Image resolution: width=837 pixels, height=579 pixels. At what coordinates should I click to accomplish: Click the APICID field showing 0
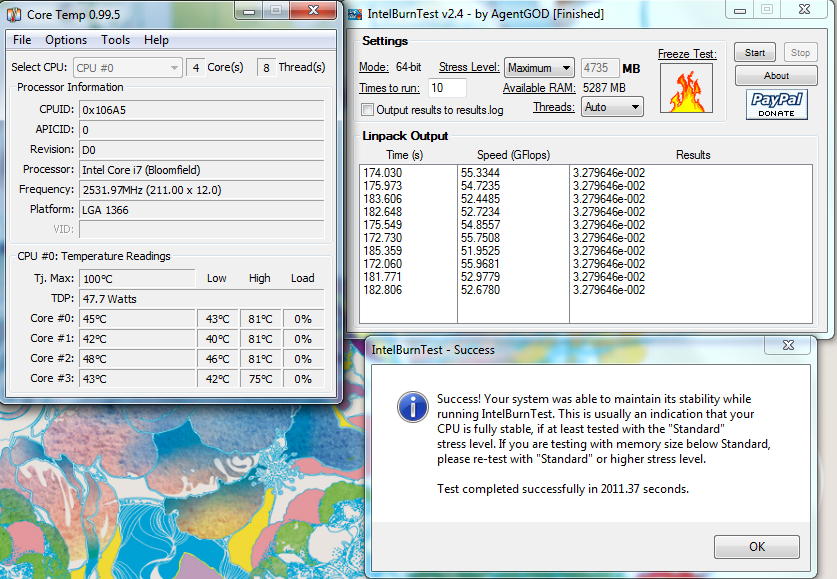(202, 130)
